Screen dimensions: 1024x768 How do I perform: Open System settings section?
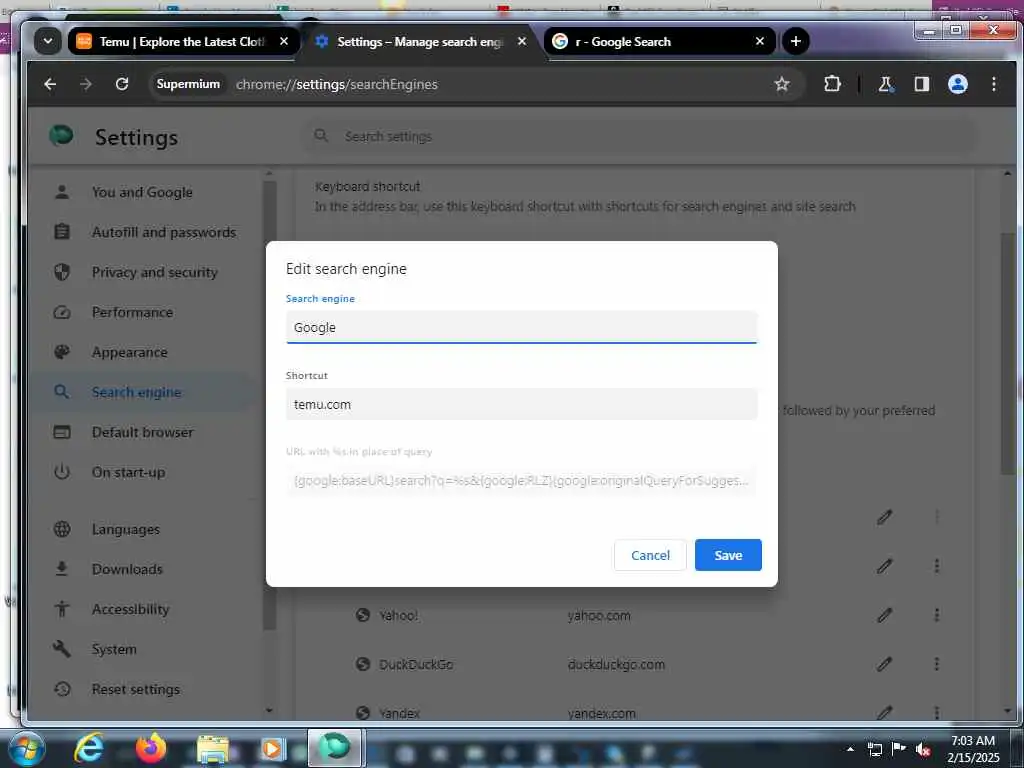pos(114,649)
